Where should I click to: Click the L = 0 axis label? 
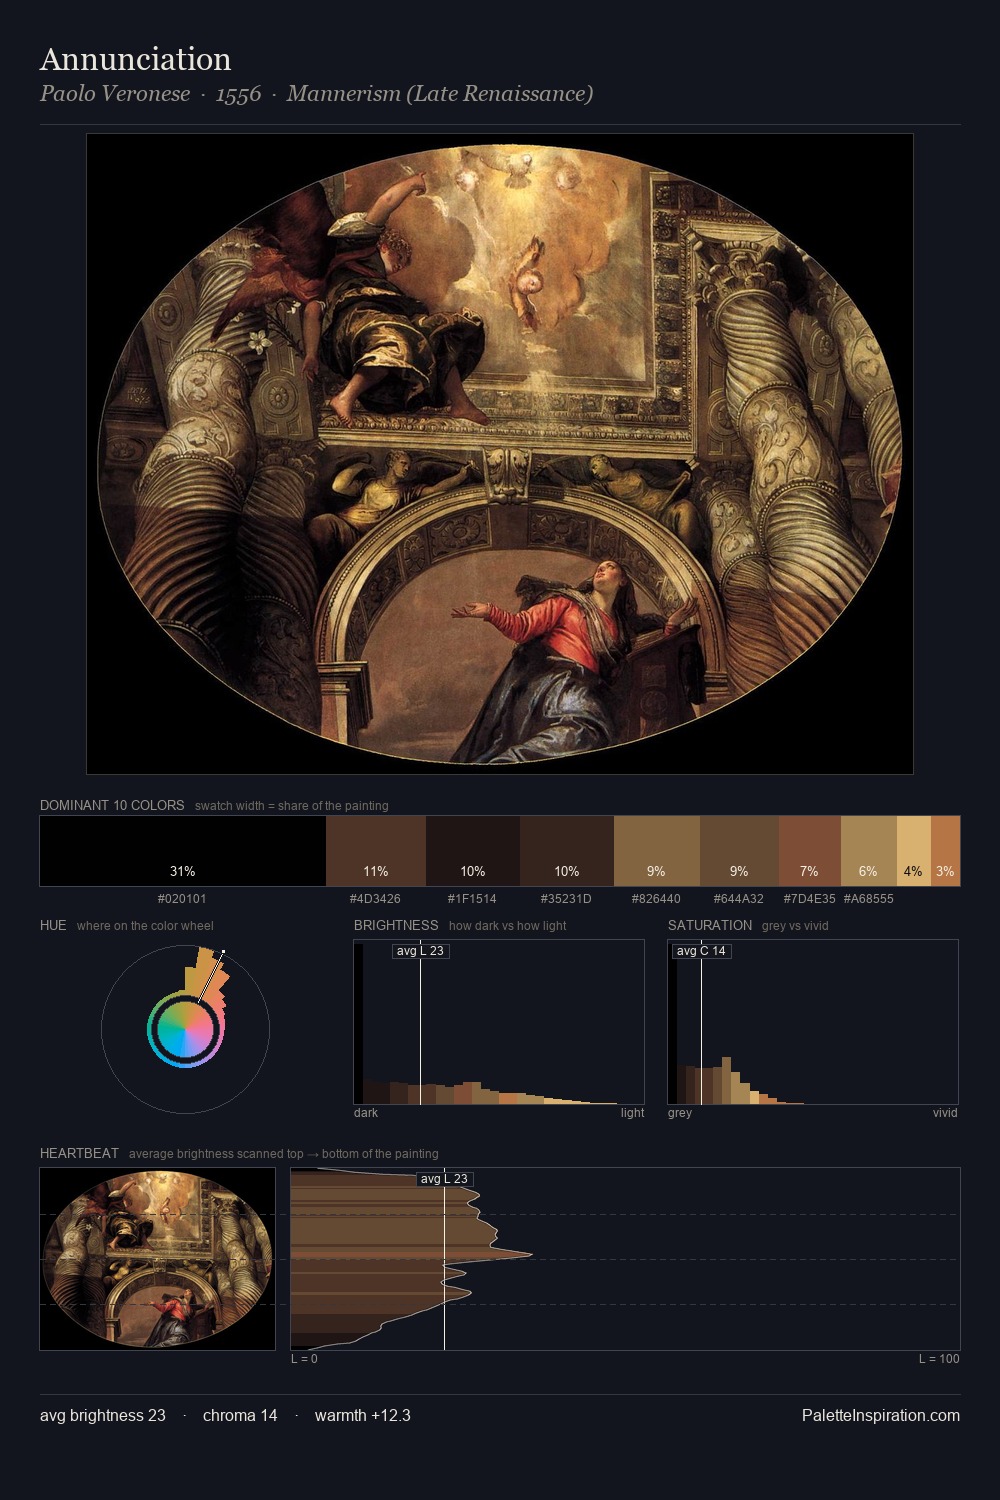tap(304, 1359)
